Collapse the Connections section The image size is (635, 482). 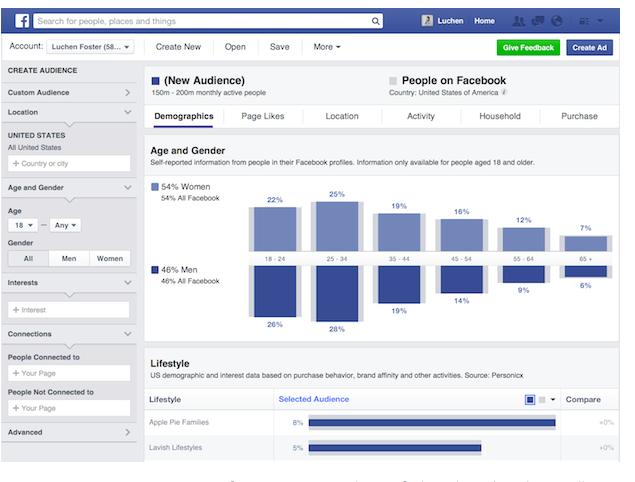pos(69,334)
